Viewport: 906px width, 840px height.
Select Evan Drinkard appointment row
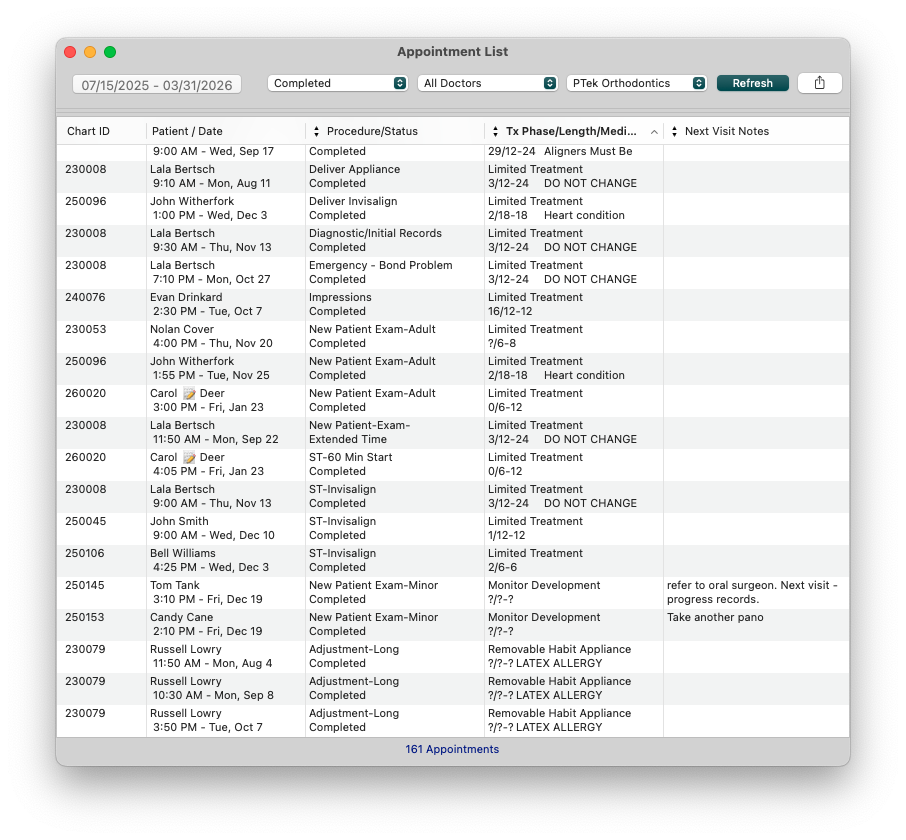point(452,304)
